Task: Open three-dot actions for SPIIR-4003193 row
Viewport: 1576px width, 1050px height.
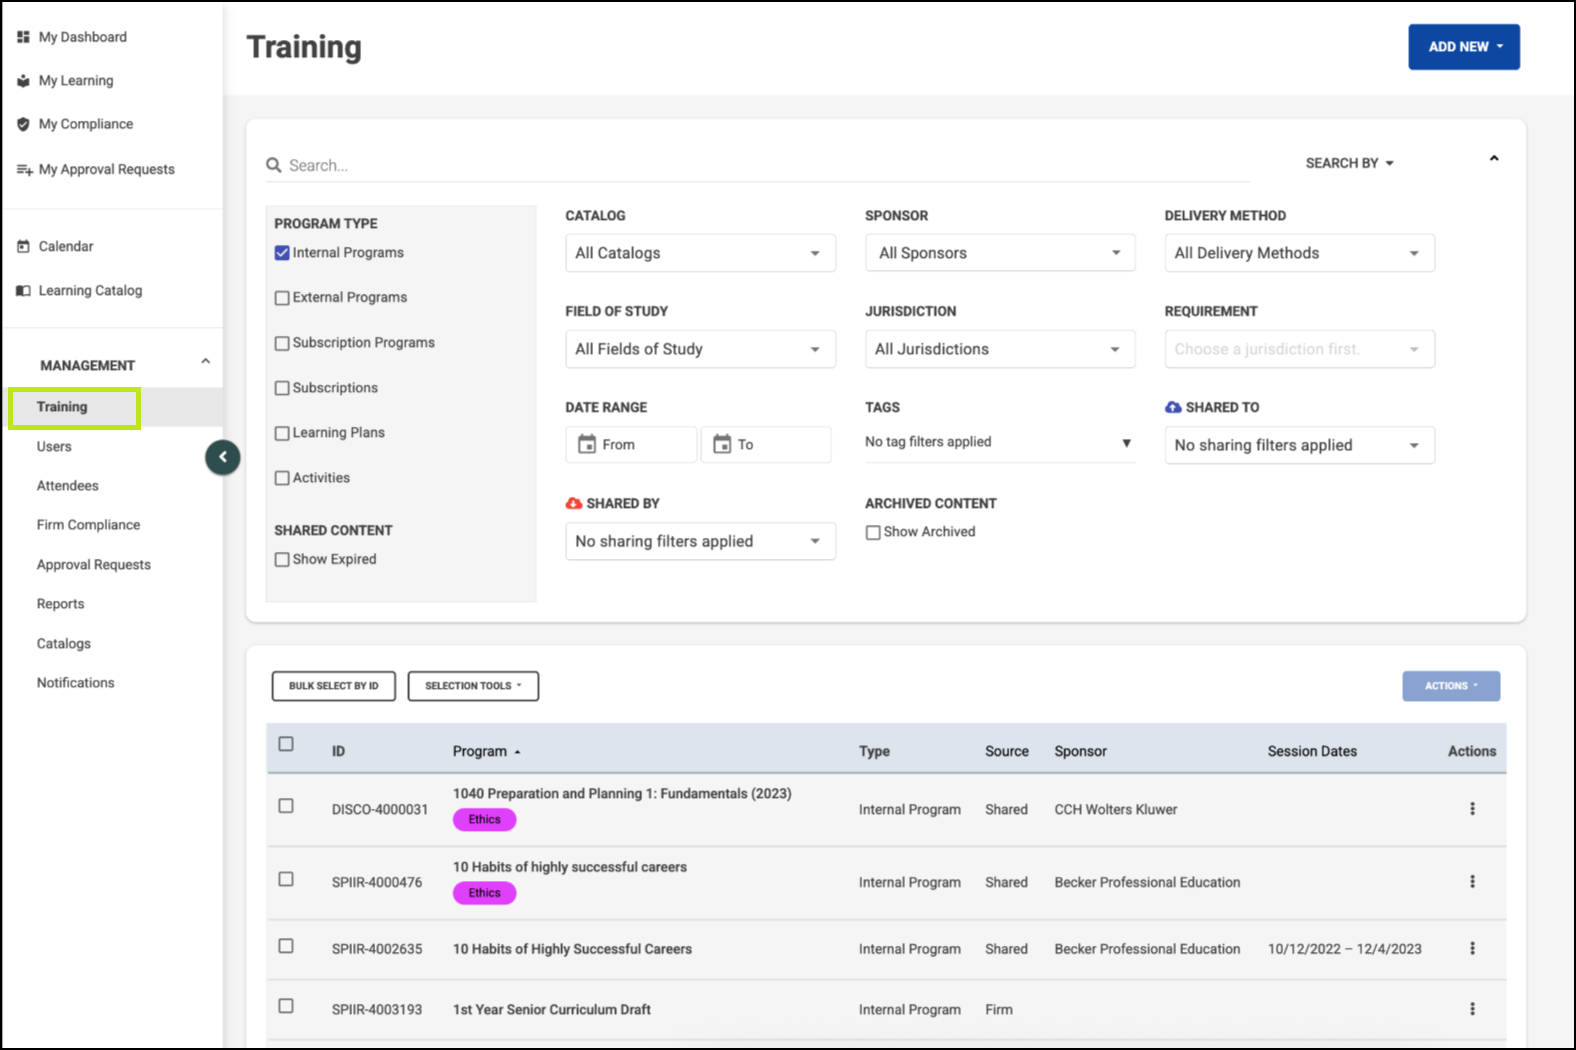Action: click(1471, 1009)
